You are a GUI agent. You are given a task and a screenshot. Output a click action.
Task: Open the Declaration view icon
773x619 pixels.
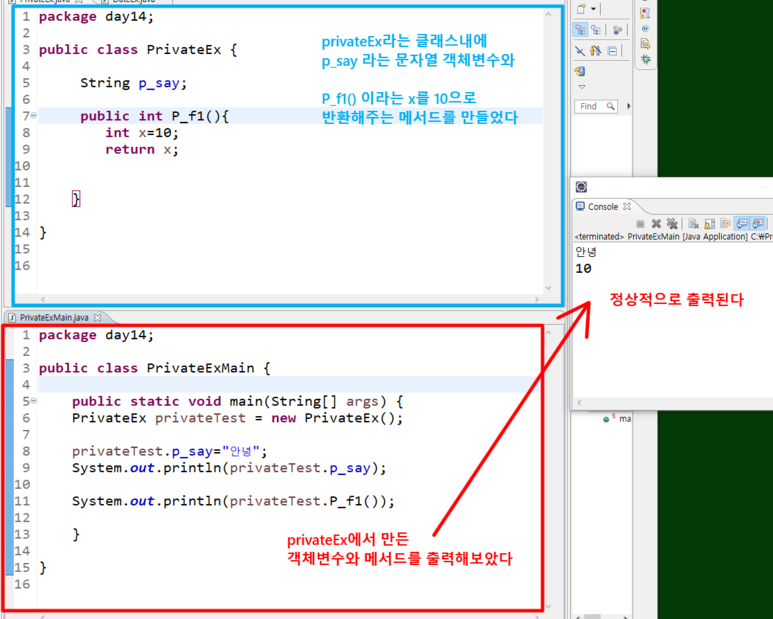tap(645, 44)
